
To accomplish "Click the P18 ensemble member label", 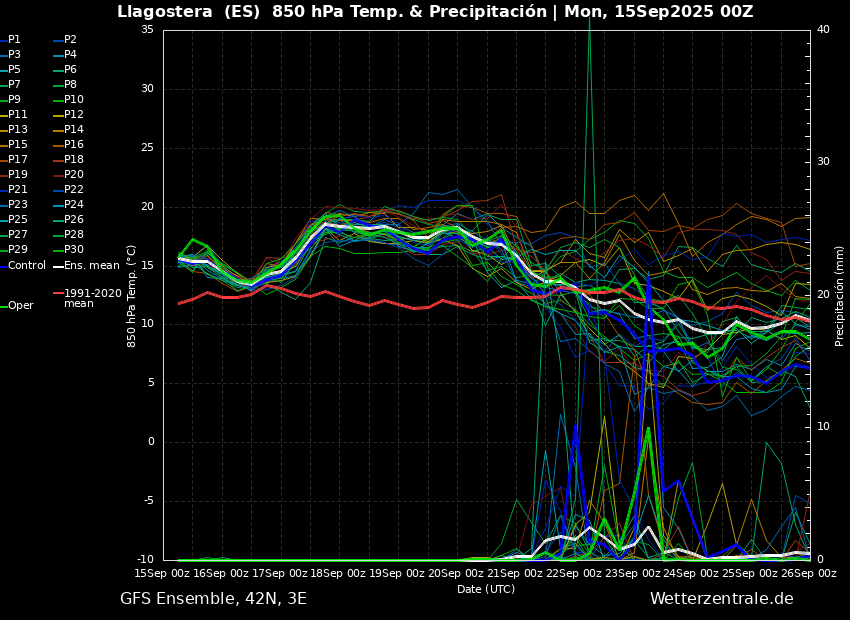I will (x=74, y=159).
